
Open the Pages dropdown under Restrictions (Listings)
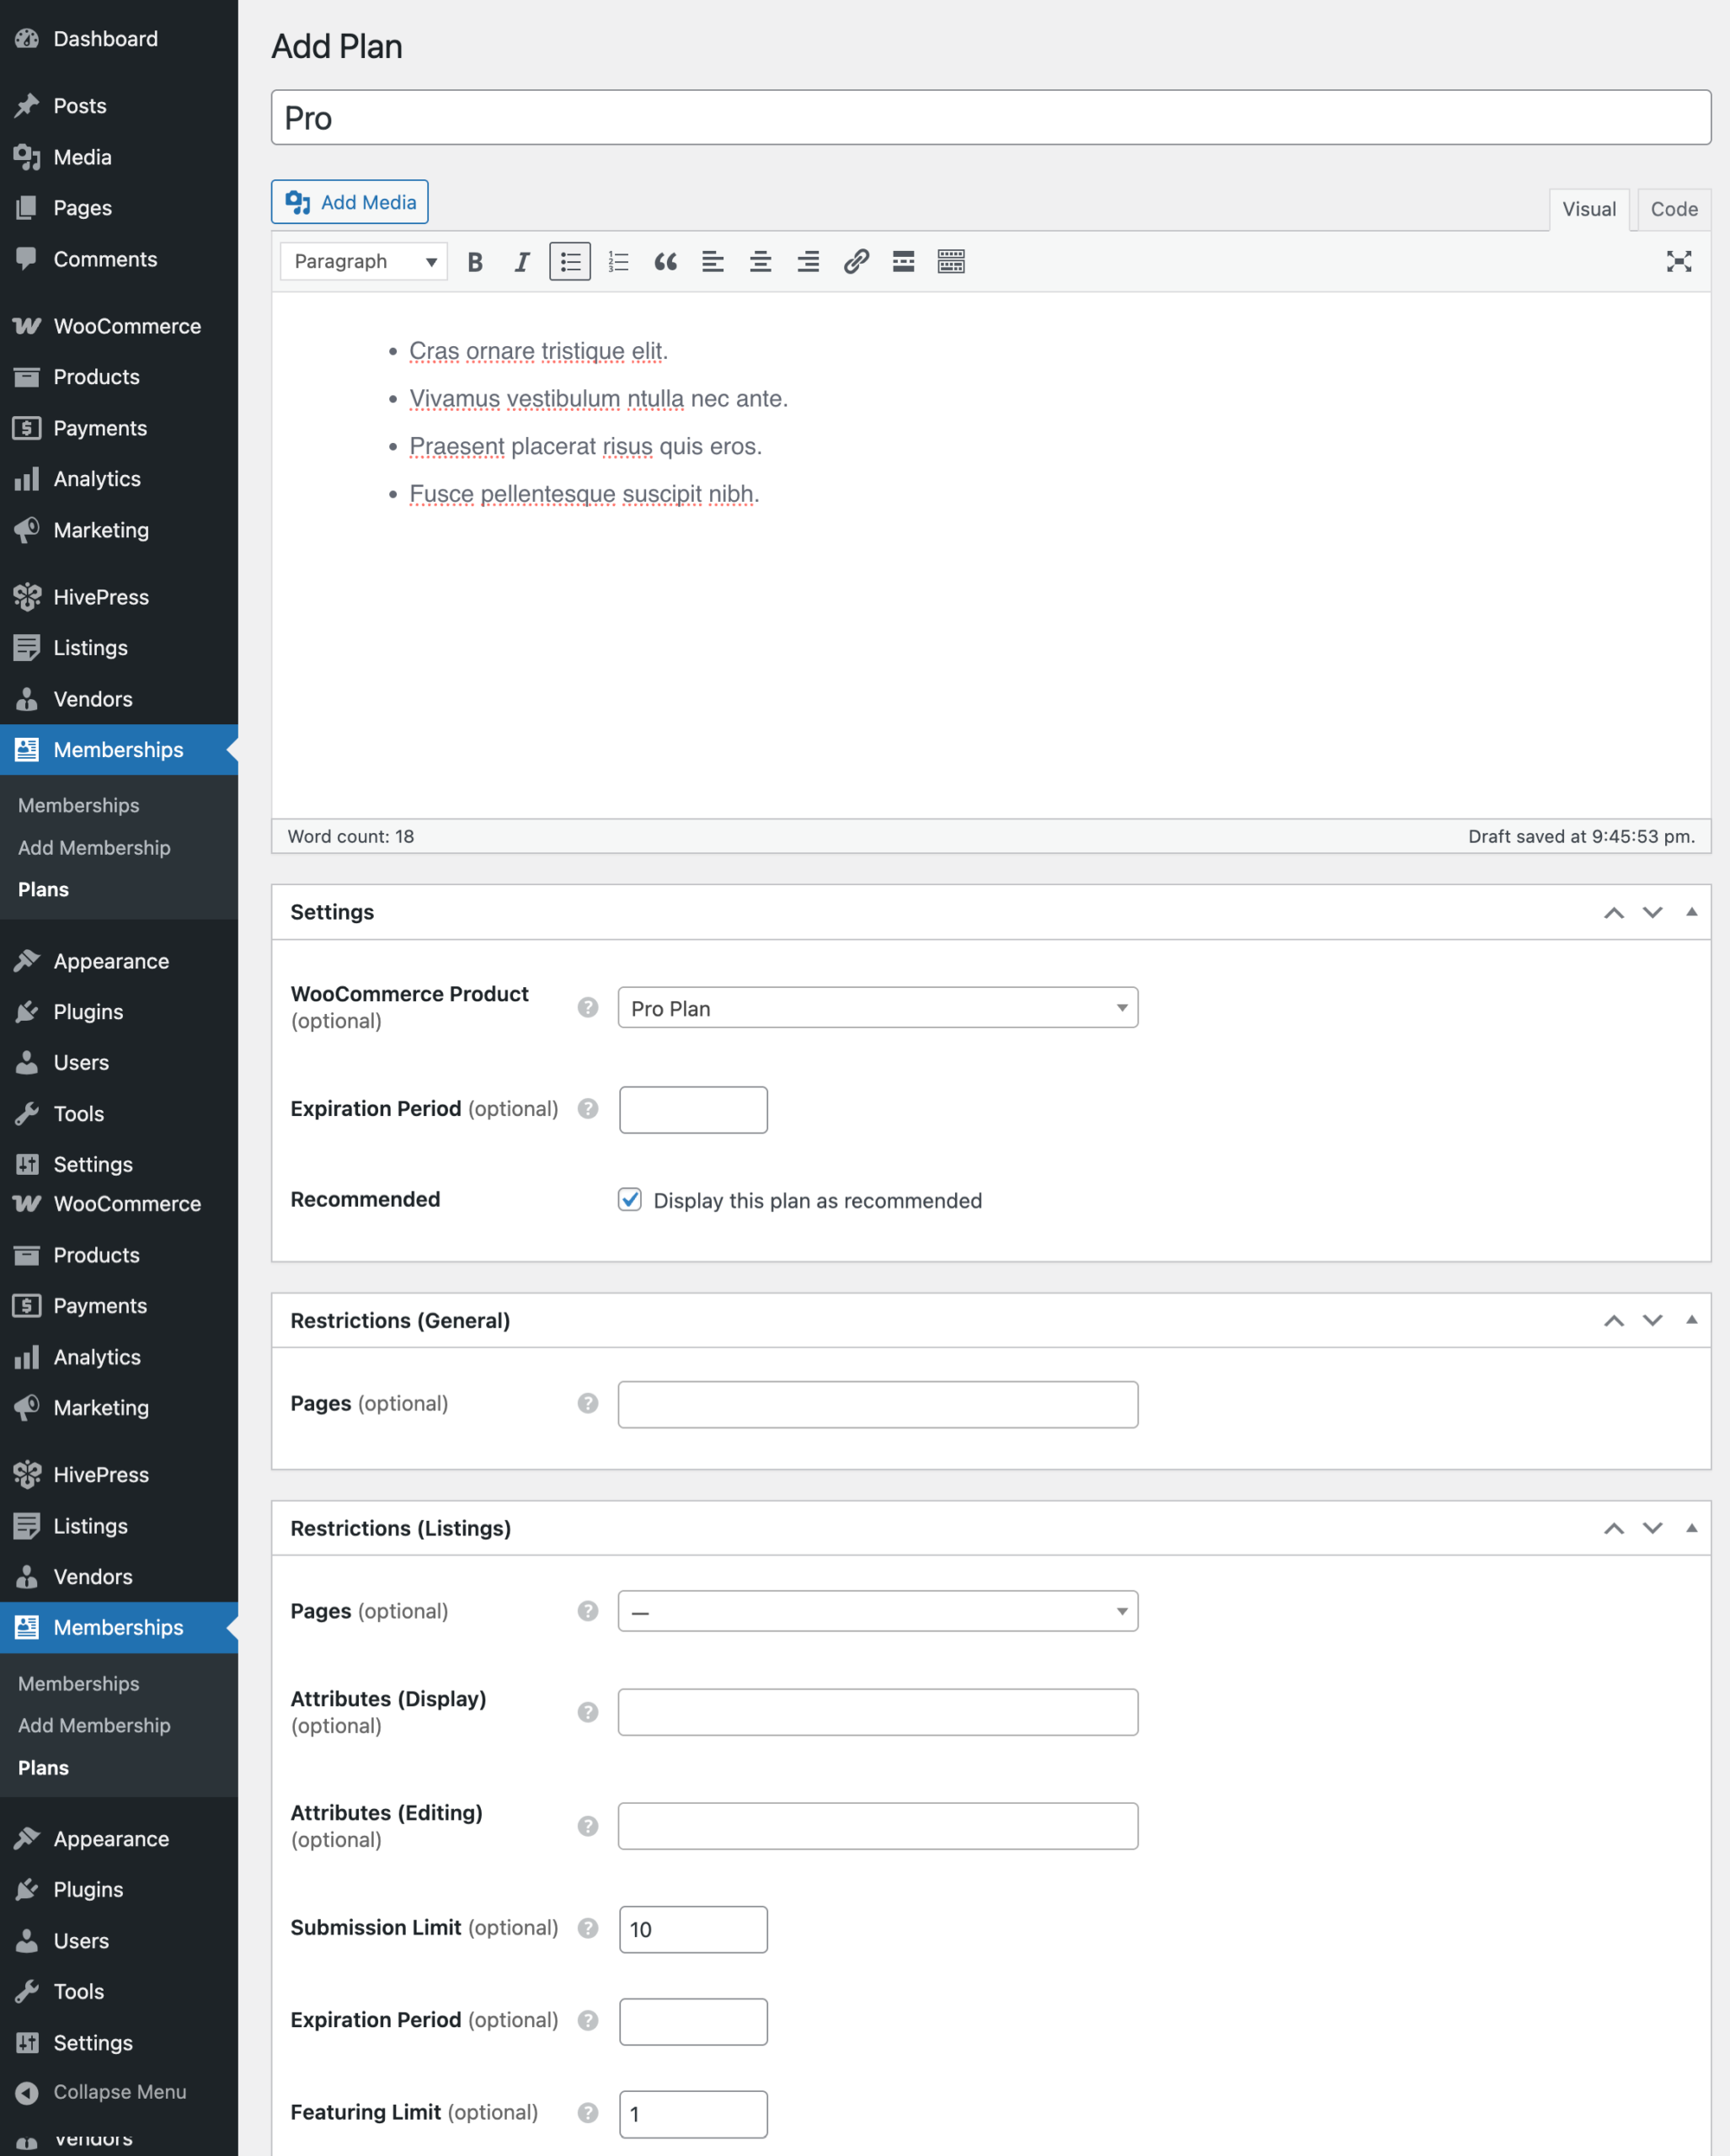877,1610
